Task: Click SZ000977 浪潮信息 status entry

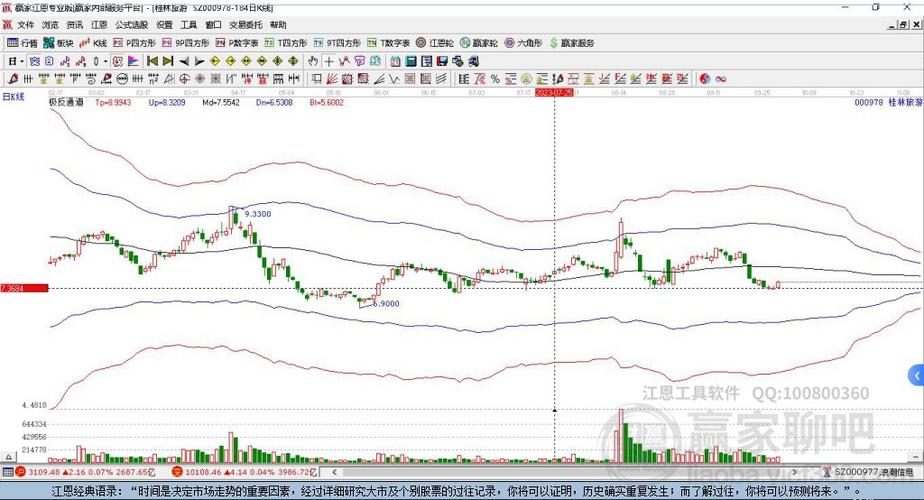Action: point(868,472)
